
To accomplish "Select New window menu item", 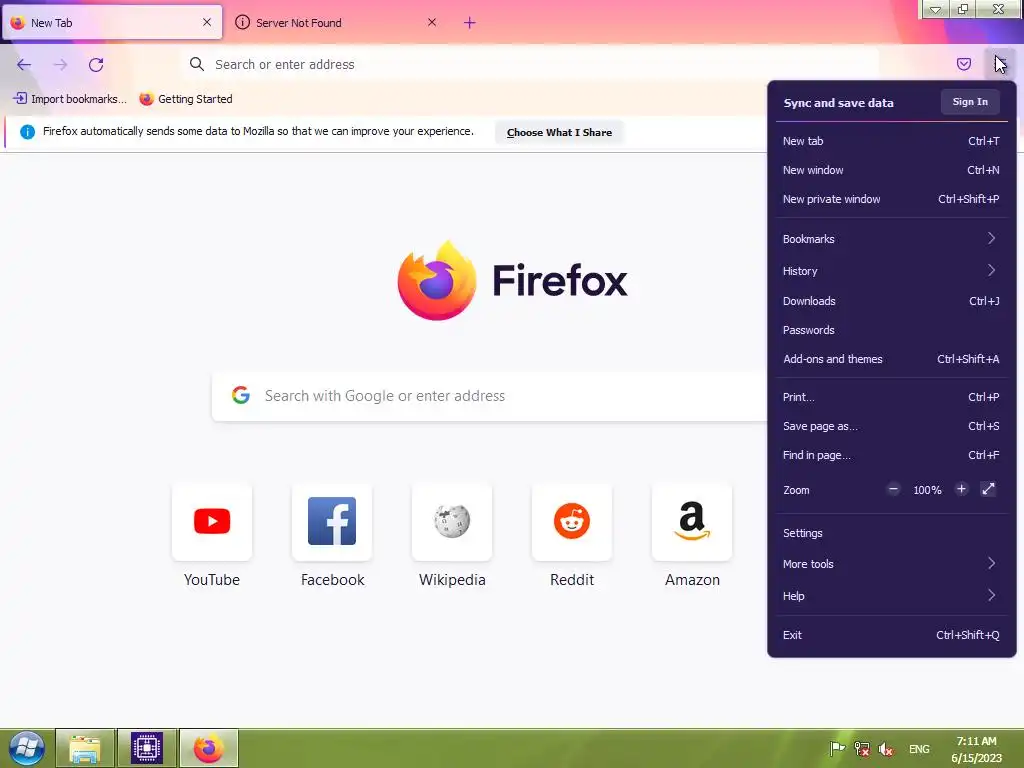I will (891, 170).
